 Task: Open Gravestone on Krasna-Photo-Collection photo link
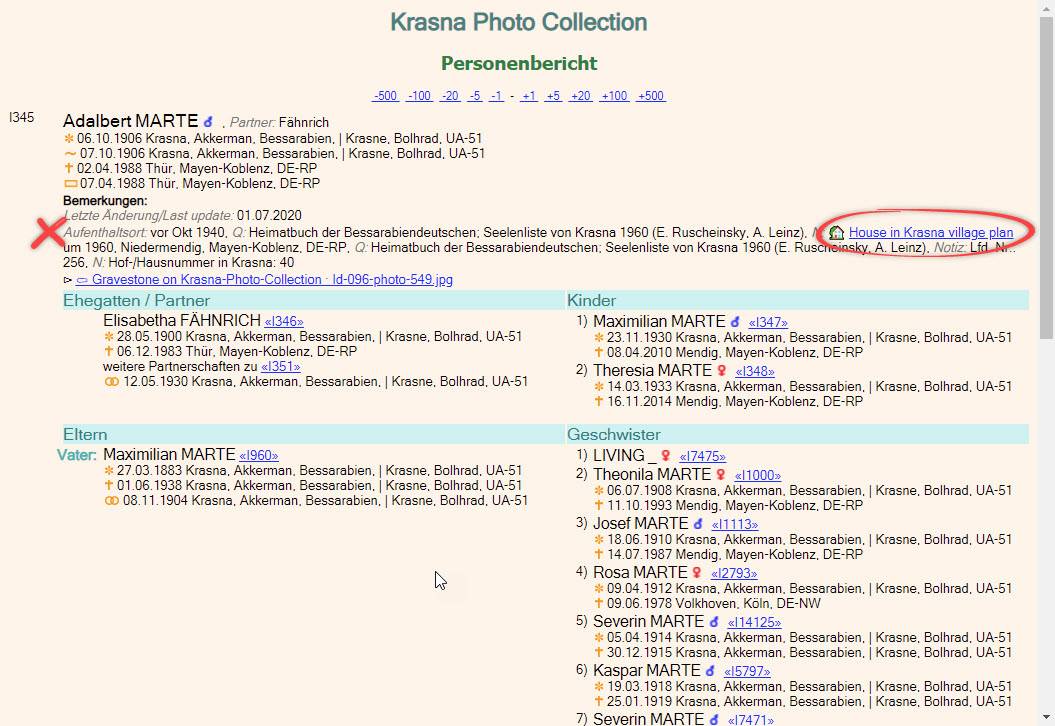point(264,280)
